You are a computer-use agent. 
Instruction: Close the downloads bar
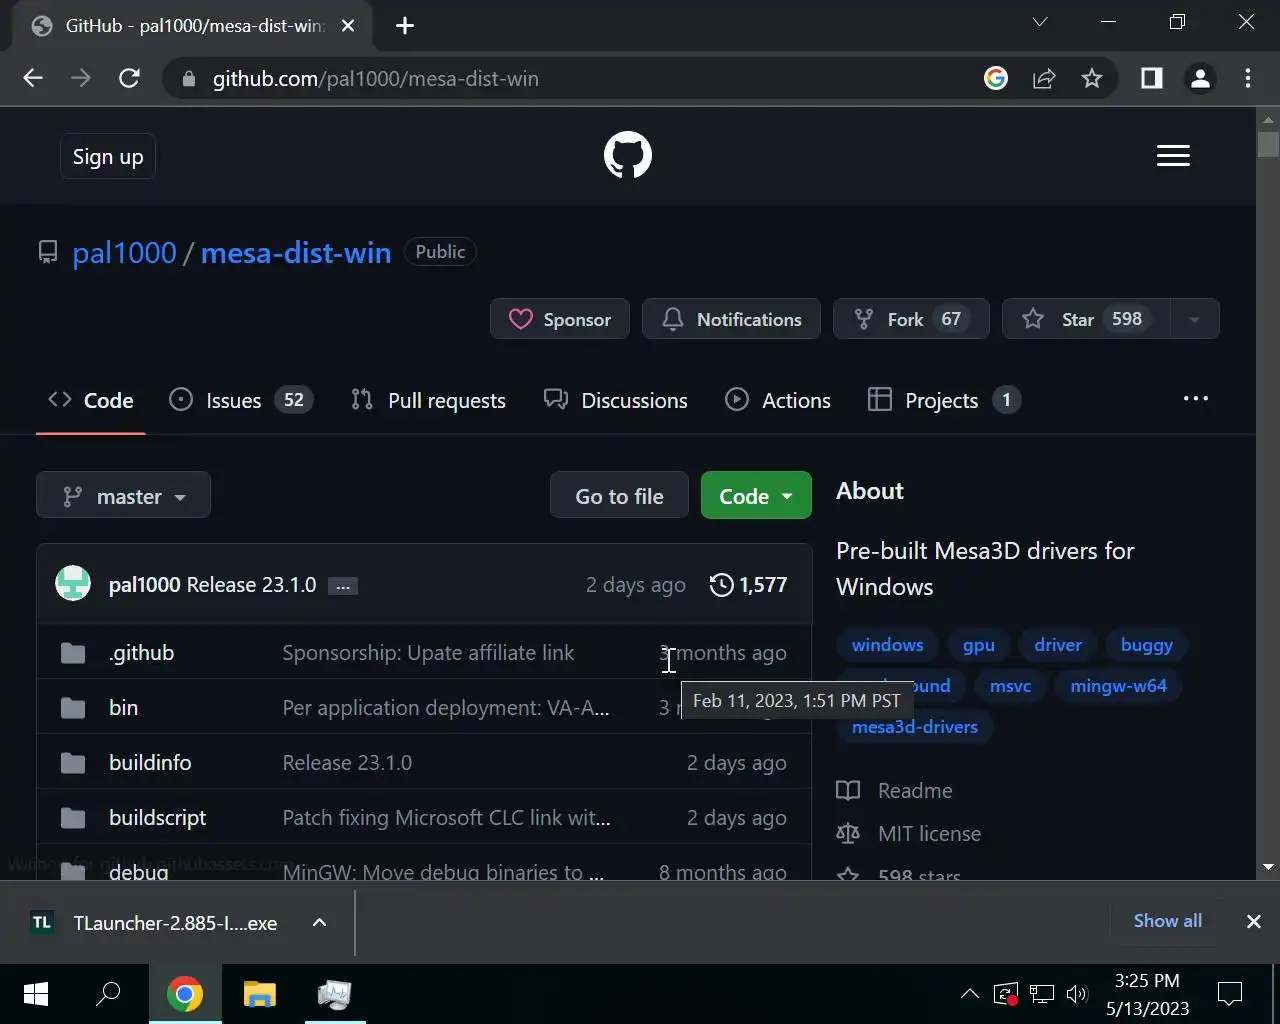pos(1253,922)
